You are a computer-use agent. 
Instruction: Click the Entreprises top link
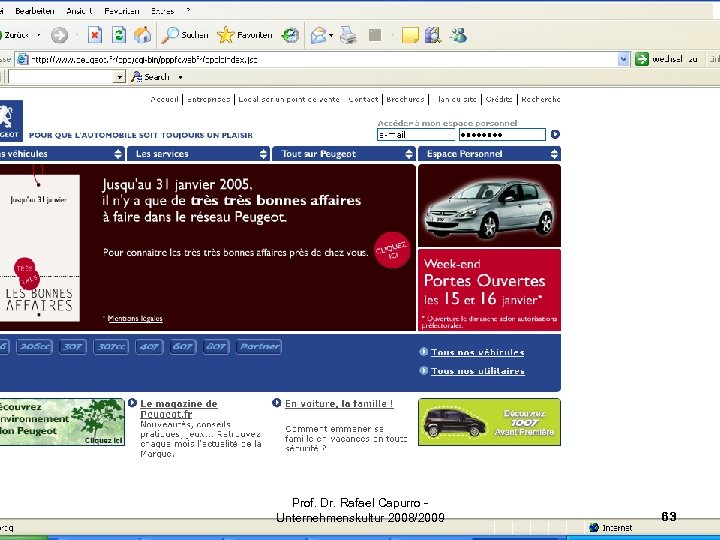[208, 99]
